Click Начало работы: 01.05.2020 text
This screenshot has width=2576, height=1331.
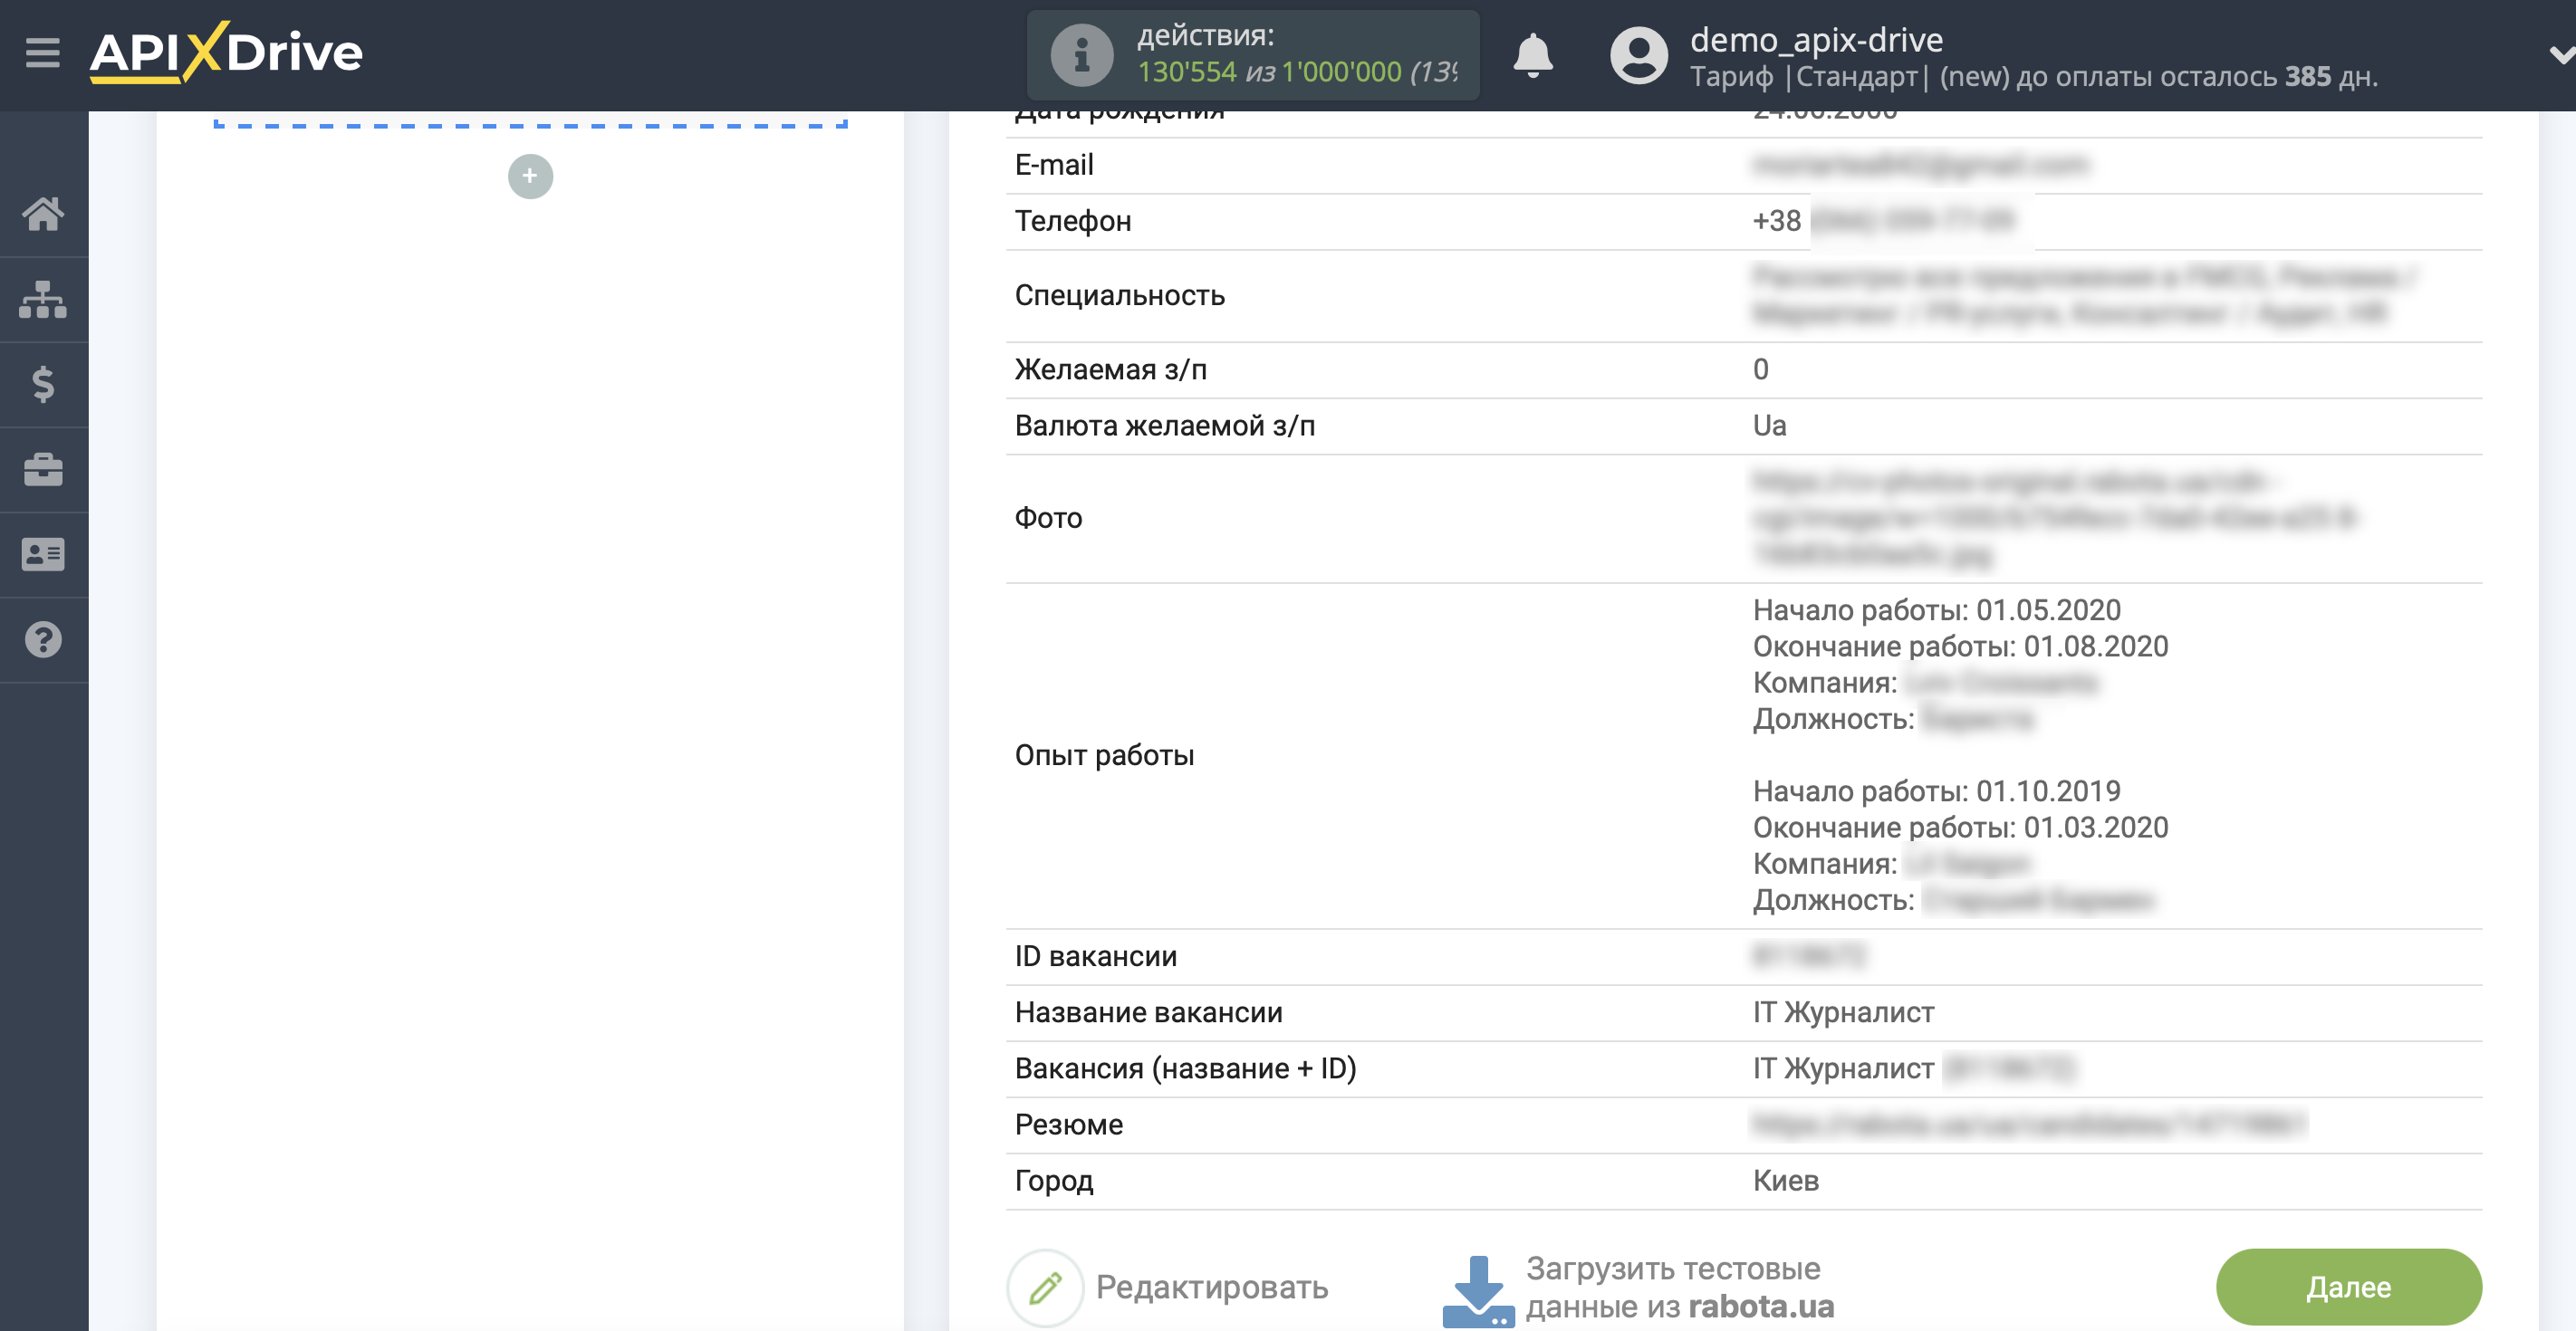coord(1936,610)
